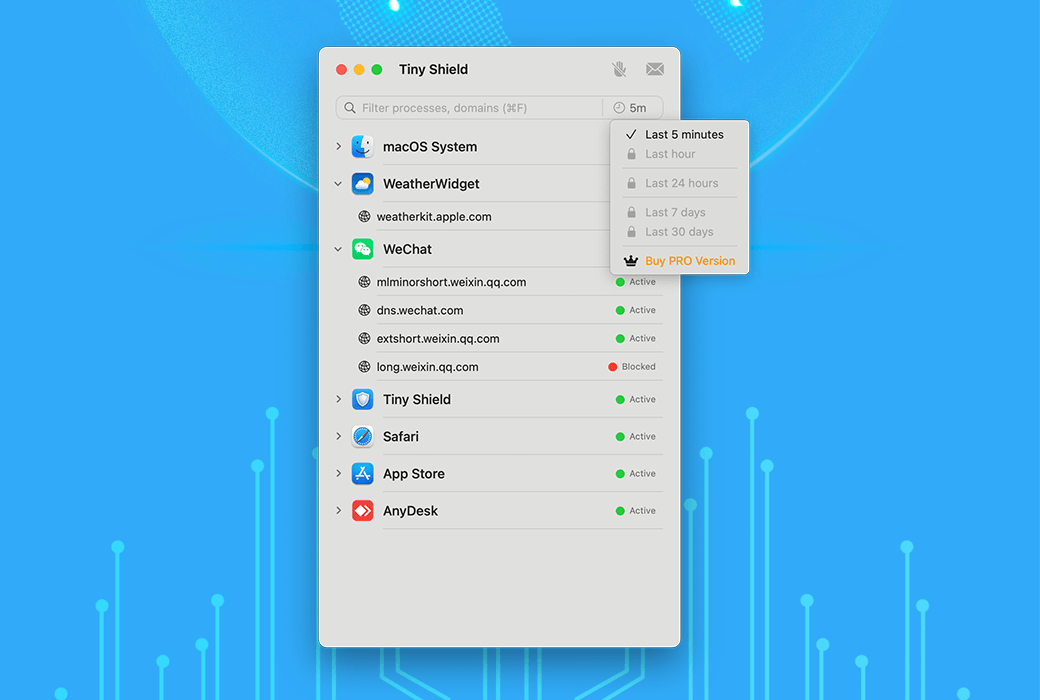Viewport: 1040px width, 700px height.
Task: Toggle Active status of Safari
Action: click(x=635, y=437)
